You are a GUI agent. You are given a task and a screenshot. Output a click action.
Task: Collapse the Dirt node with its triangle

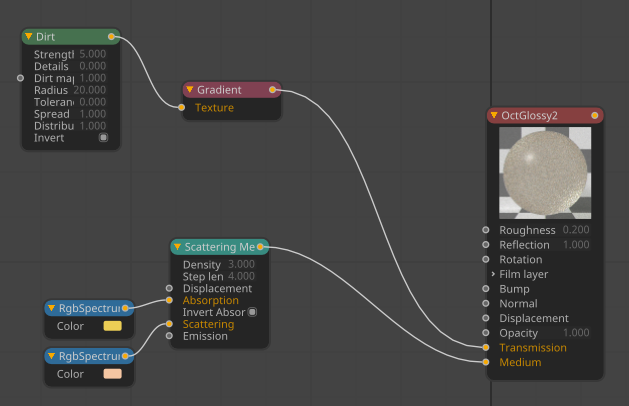(x=28, y=37)
